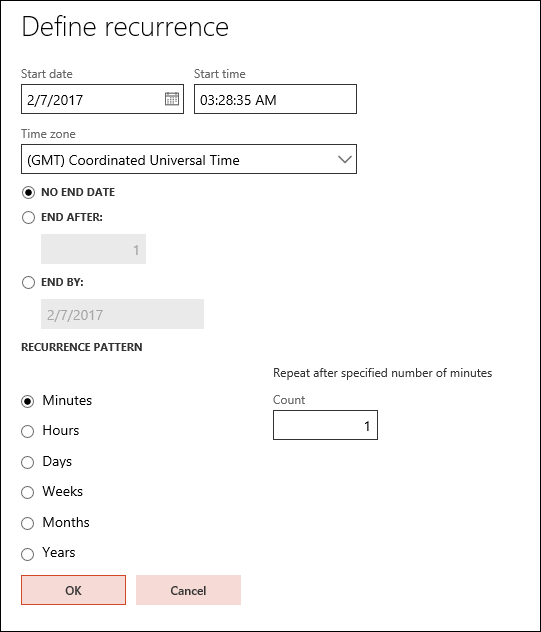Select Minutes recurrence pattern
Viewport: 541px width, 632px height.
(27, 401)
